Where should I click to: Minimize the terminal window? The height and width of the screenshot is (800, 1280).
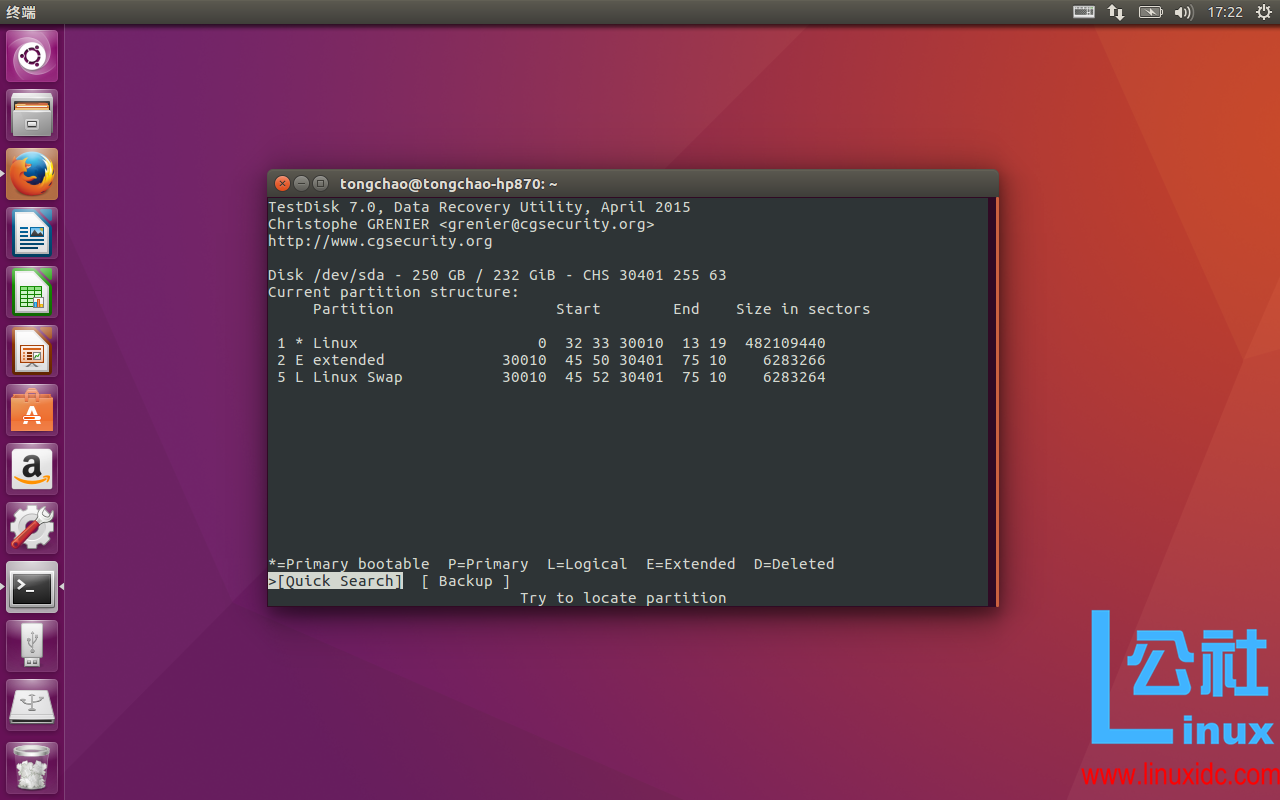[x=301, y=183]
